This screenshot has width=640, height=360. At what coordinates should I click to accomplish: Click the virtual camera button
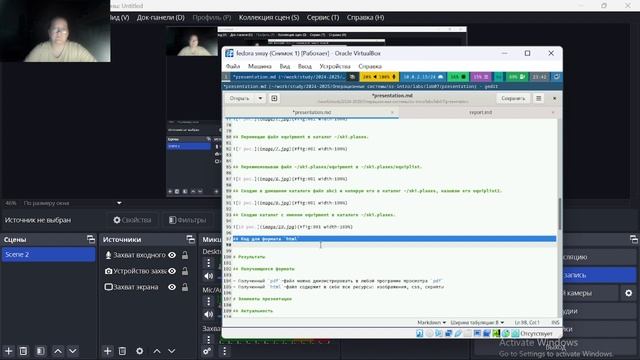coord(591,293)
